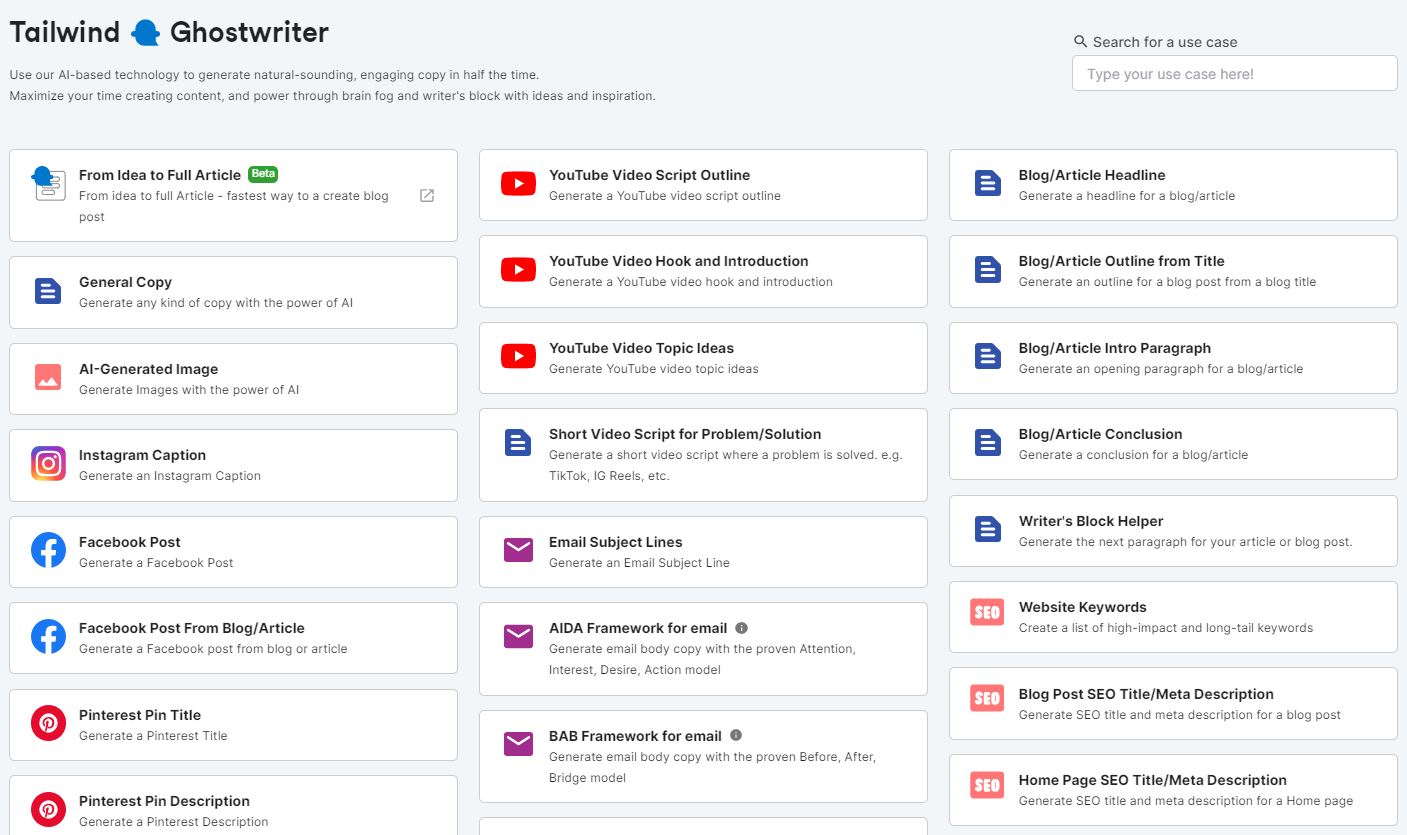Open Facebook Post From Blog/Article title
1407x835 pixels.
point(192,628)
